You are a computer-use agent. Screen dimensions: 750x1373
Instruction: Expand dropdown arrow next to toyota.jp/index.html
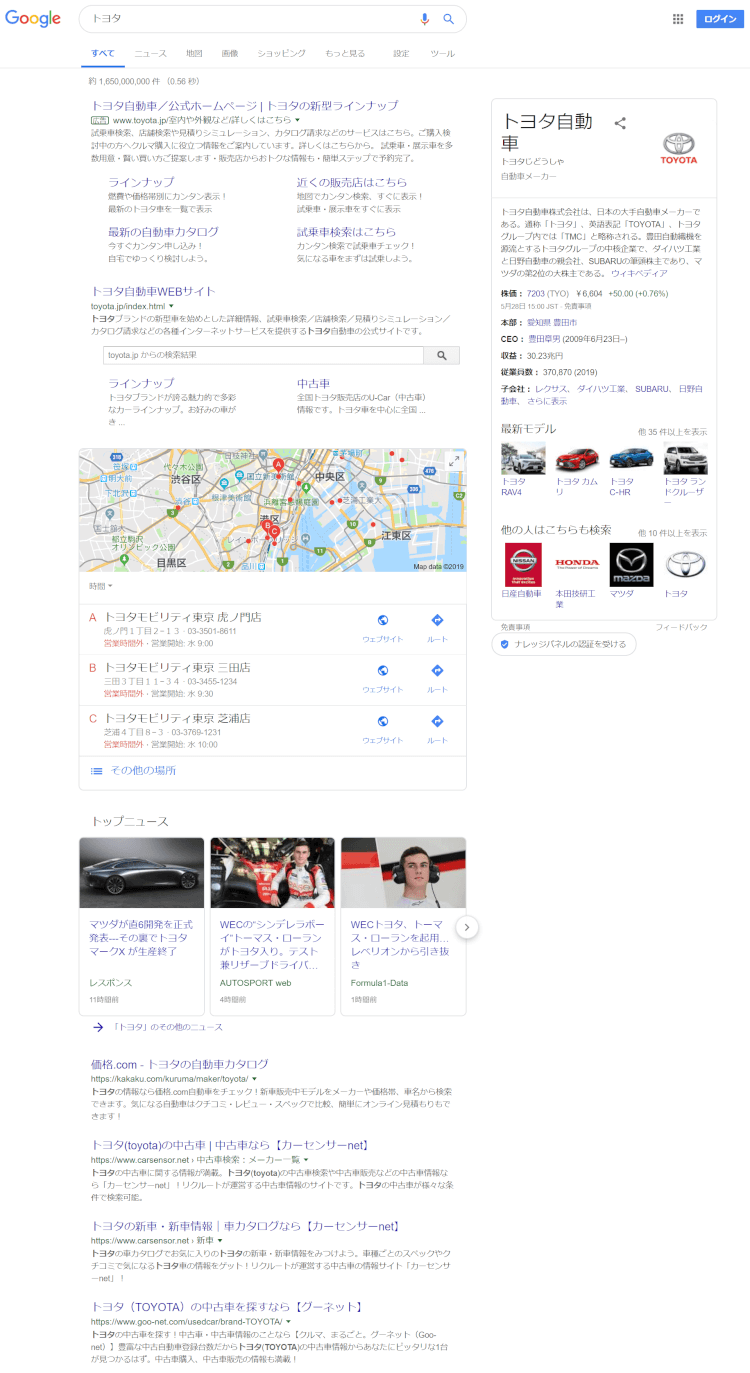(171, 306)
